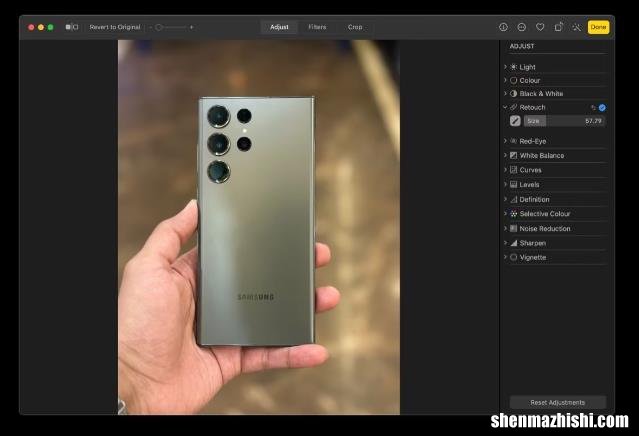Click the Red-Eye icon
Screen dimensions: 639x436
pyautogui.click(x=513, y=141)
